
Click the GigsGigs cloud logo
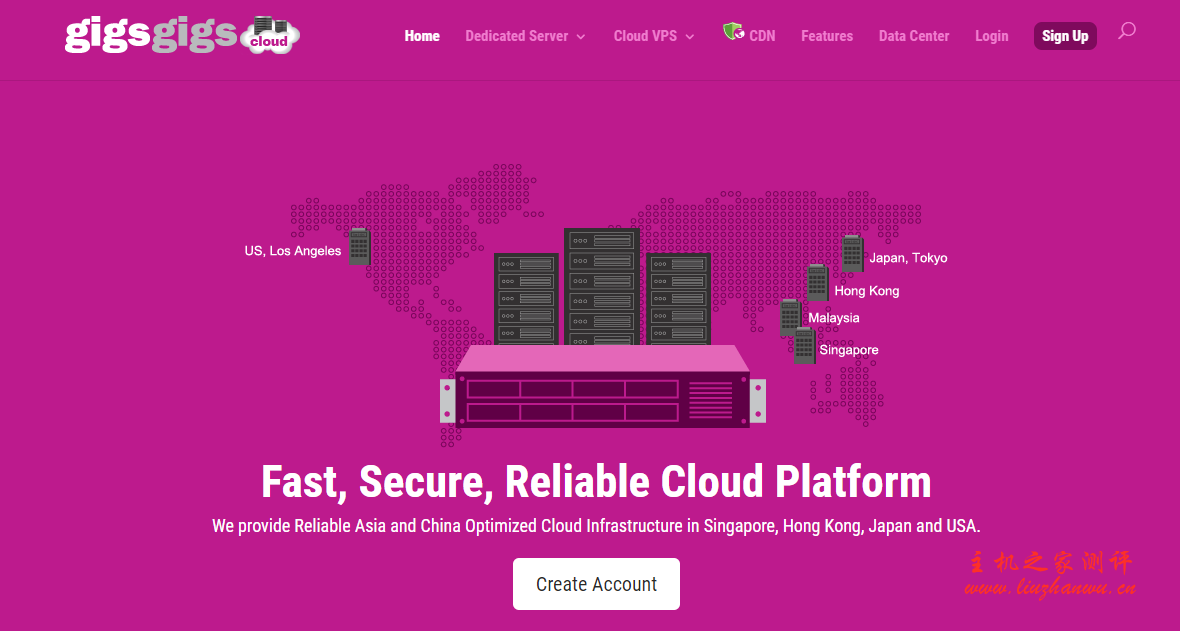[182, 35]
